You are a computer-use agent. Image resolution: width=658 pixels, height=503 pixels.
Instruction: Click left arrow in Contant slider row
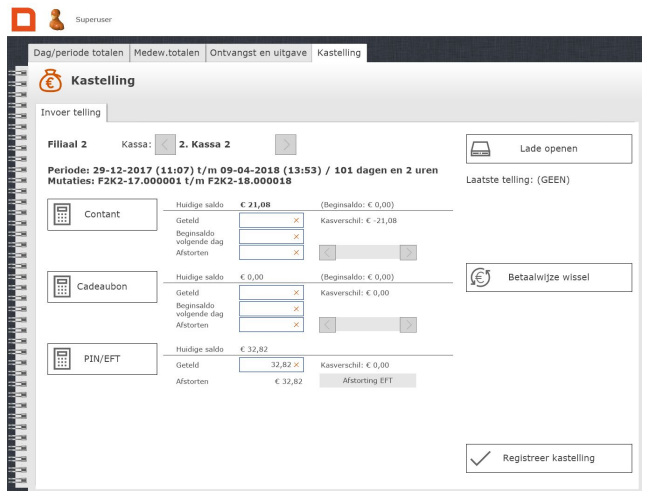click(326, 252)
